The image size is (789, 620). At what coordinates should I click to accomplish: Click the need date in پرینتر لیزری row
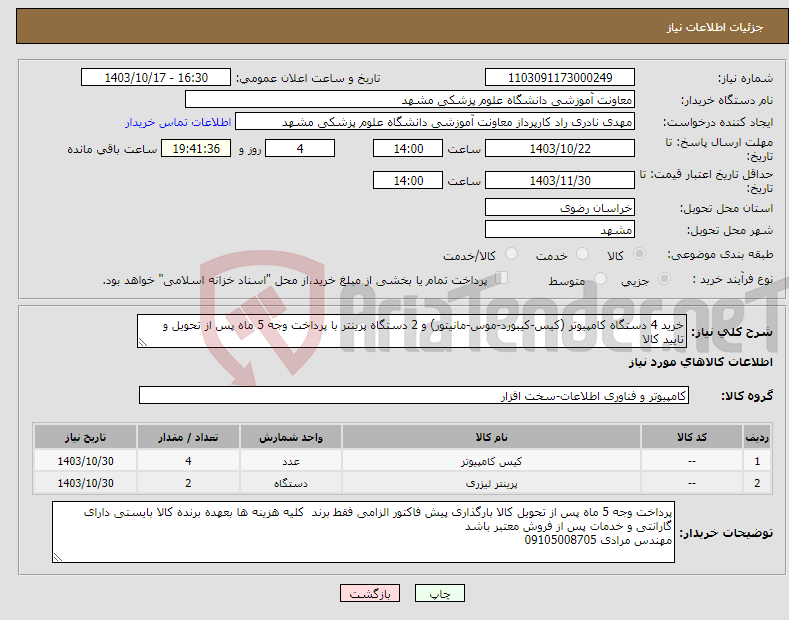[x=86, y=483]
